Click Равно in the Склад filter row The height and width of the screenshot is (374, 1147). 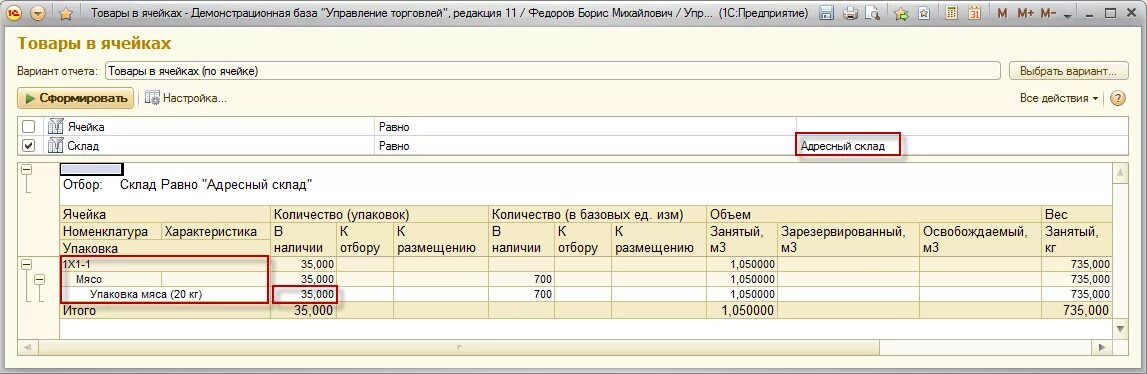tap(394, 146)
